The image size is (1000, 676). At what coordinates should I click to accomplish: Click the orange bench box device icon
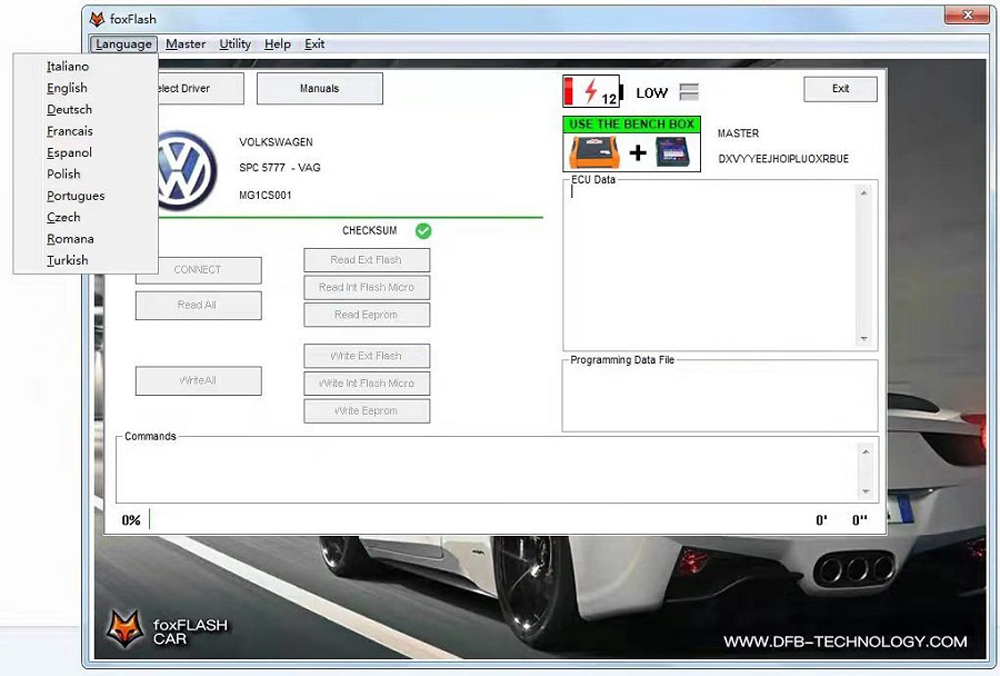click(x=595, y=152)
